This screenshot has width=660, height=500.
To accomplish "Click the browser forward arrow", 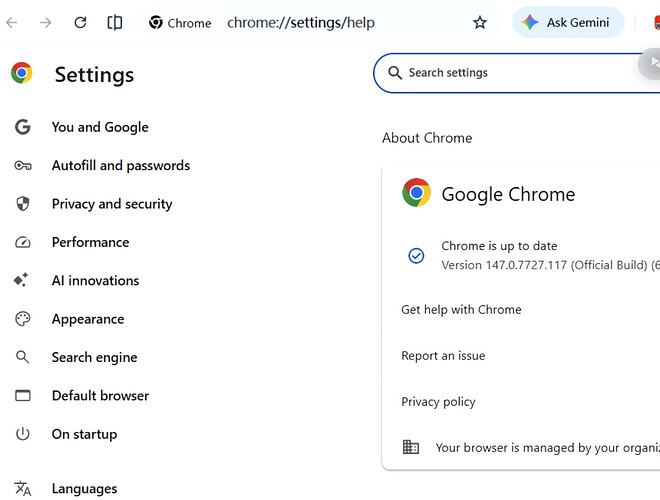I will point(45,22).
